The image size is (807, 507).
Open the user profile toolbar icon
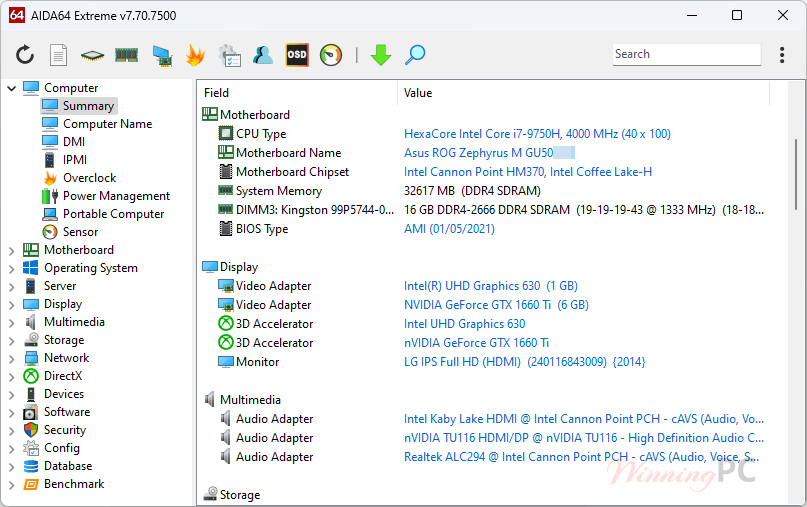pyautogui.click(x=262, y=55)
